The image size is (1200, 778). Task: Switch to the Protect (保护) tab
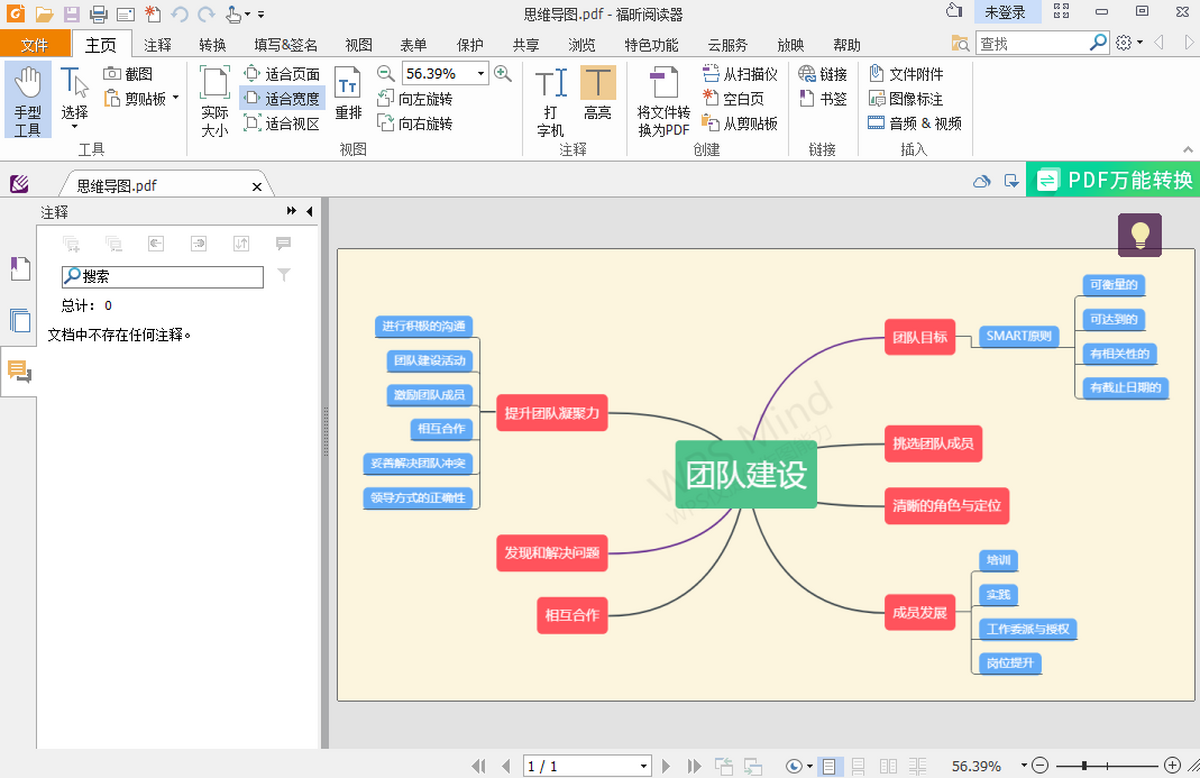click(470, 45)
